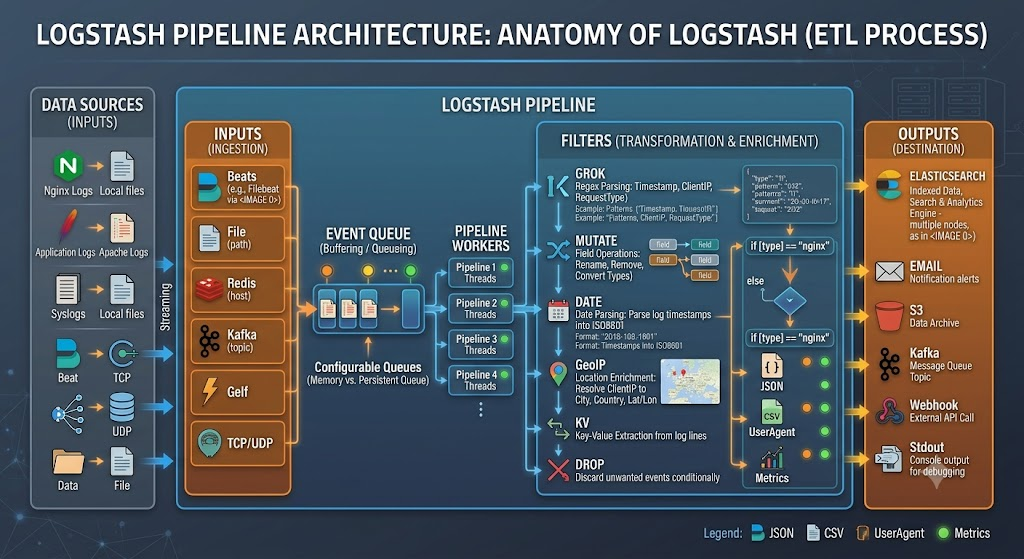Select the Stdout console output icon
The height and width of the screenshot is (559, 1024).
888,458
